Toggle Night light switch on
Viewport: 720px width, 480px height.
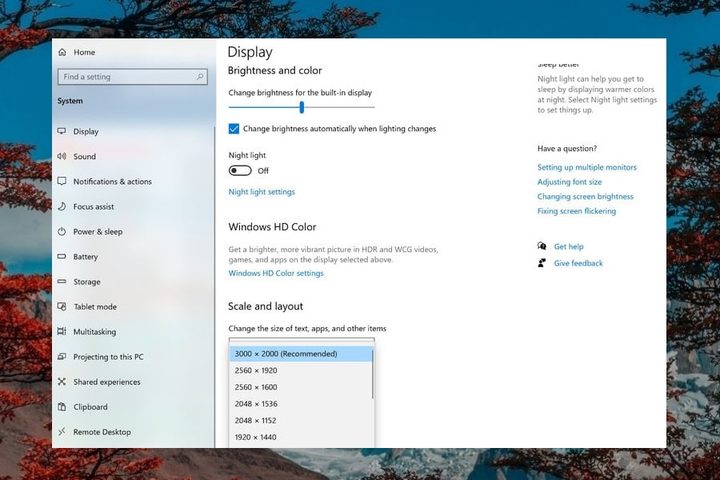pyautogui.click(x=240, y=171)
